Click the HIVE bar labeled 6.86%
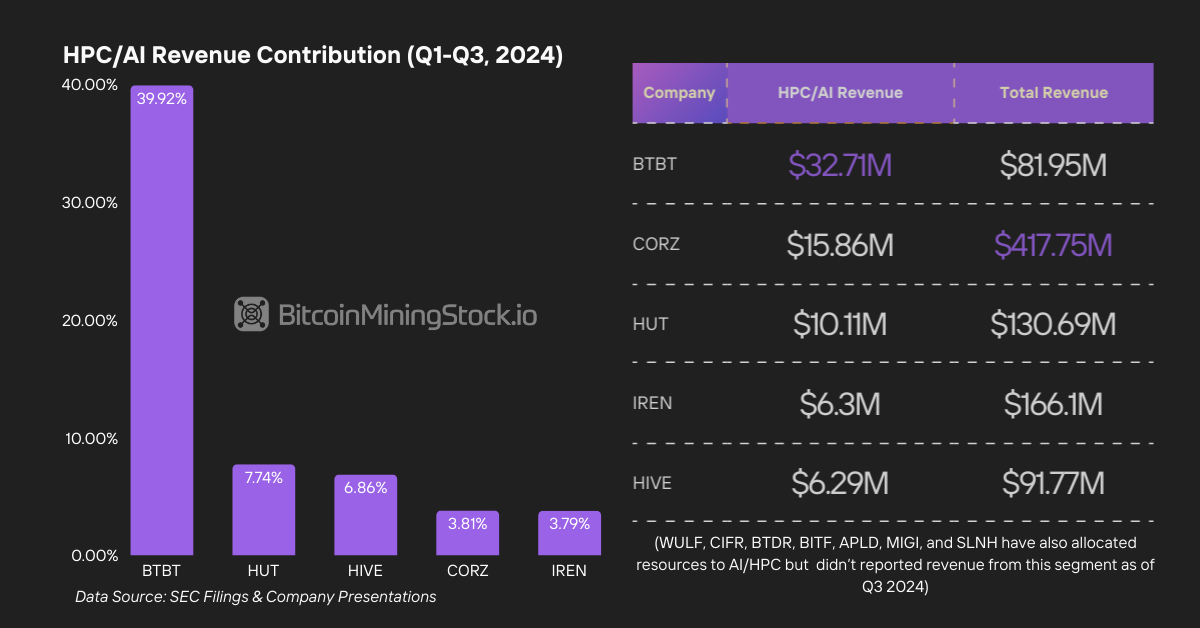 (x=365, y=515)
